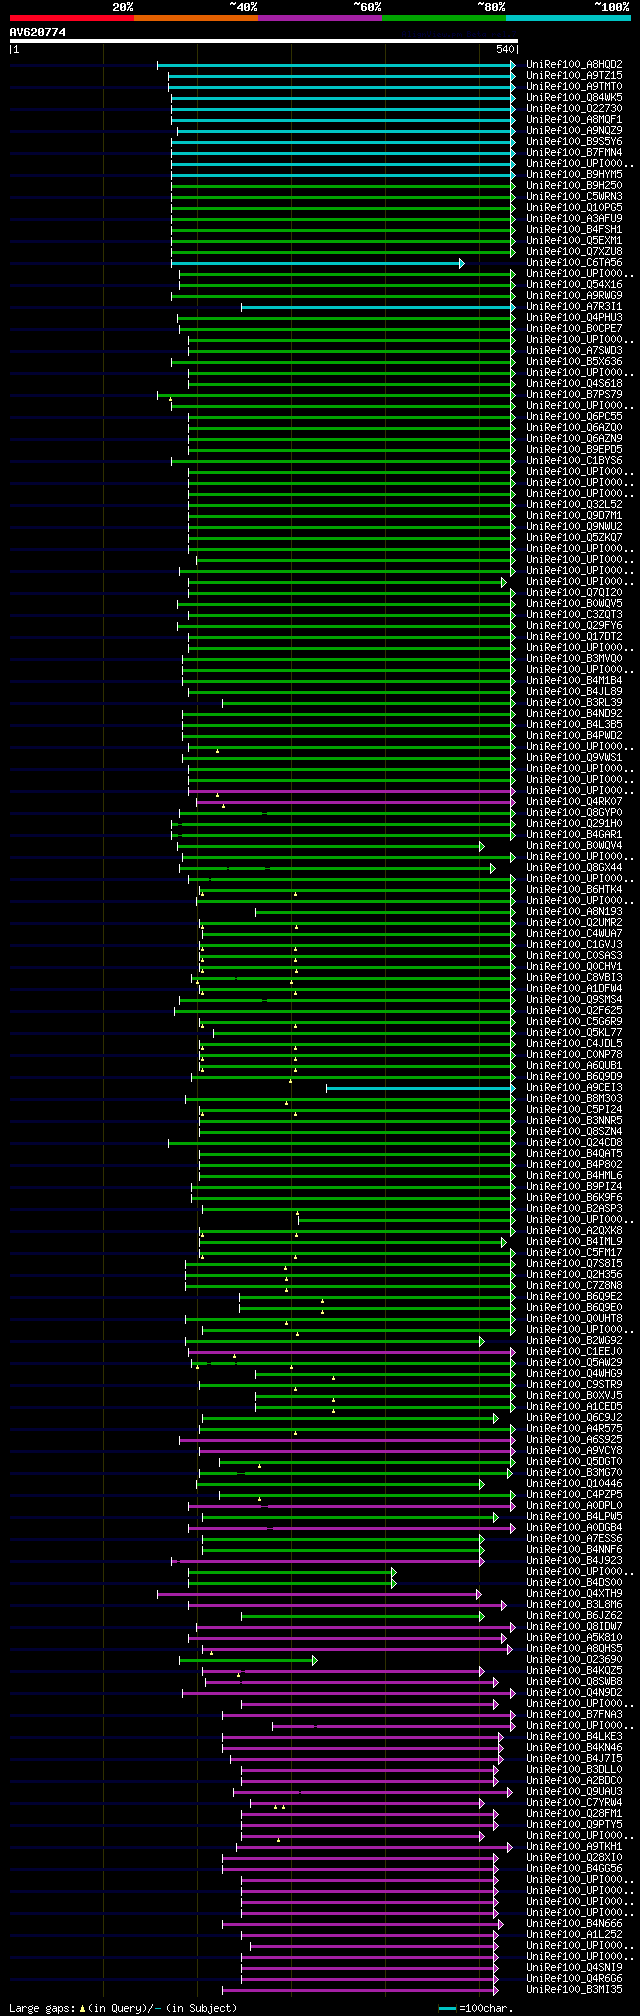Select label UniRef100_Q9UAU3
640x2016 pixels.
(574, 1792)
